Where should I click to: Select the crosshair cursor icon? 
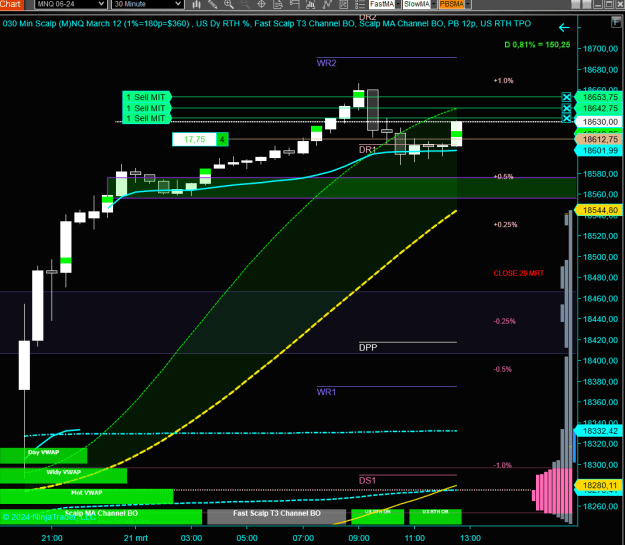[261, 4]
